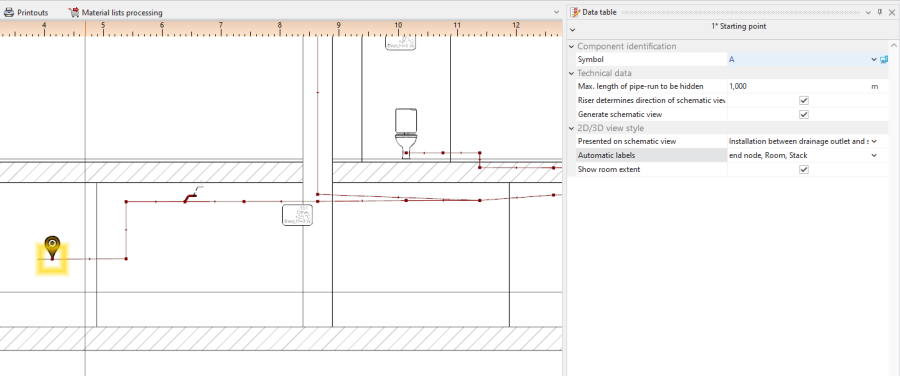Click the Material lists processing cart icon

pyautogui.click(x=73, y=12)
